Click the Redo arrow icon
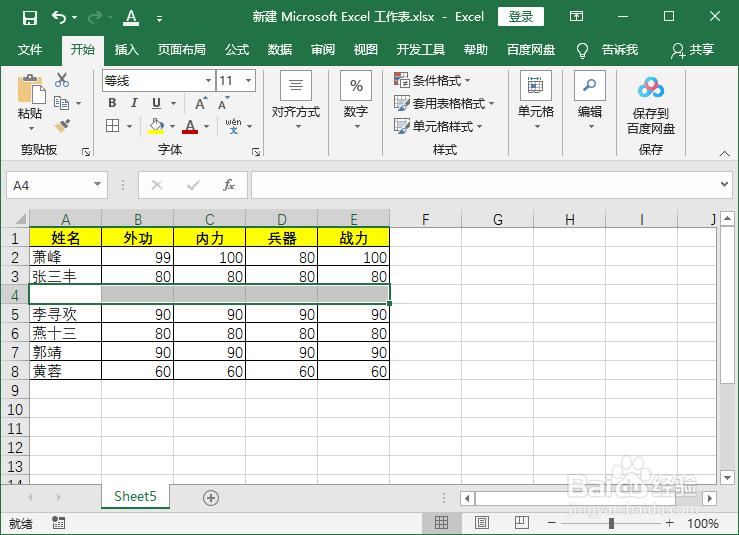Screen dimensions: 739x535 point(95,17)
